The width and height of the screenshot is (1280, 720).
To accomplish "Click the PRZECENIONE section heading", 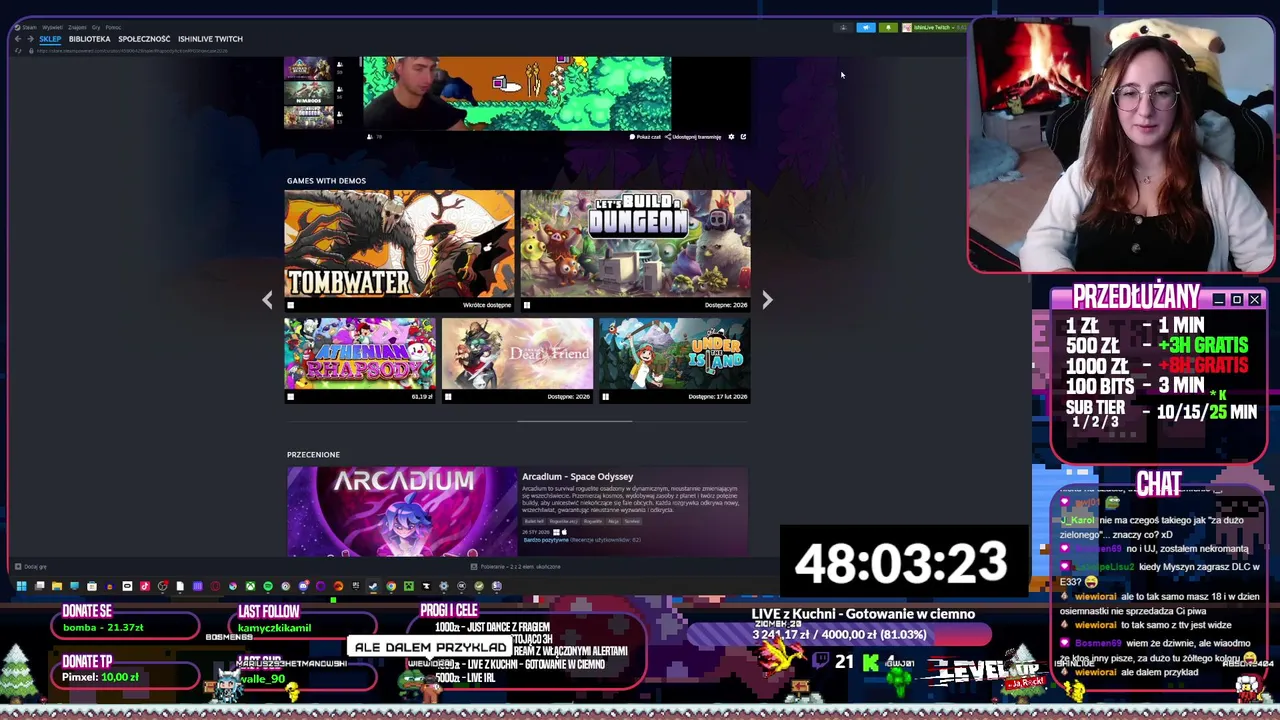I will pos(313,455).
